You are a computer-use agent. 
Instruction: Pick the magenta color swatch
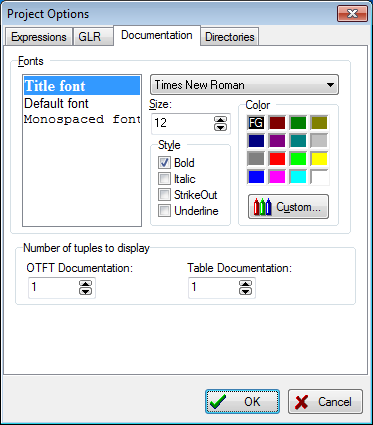pos(277,177)
